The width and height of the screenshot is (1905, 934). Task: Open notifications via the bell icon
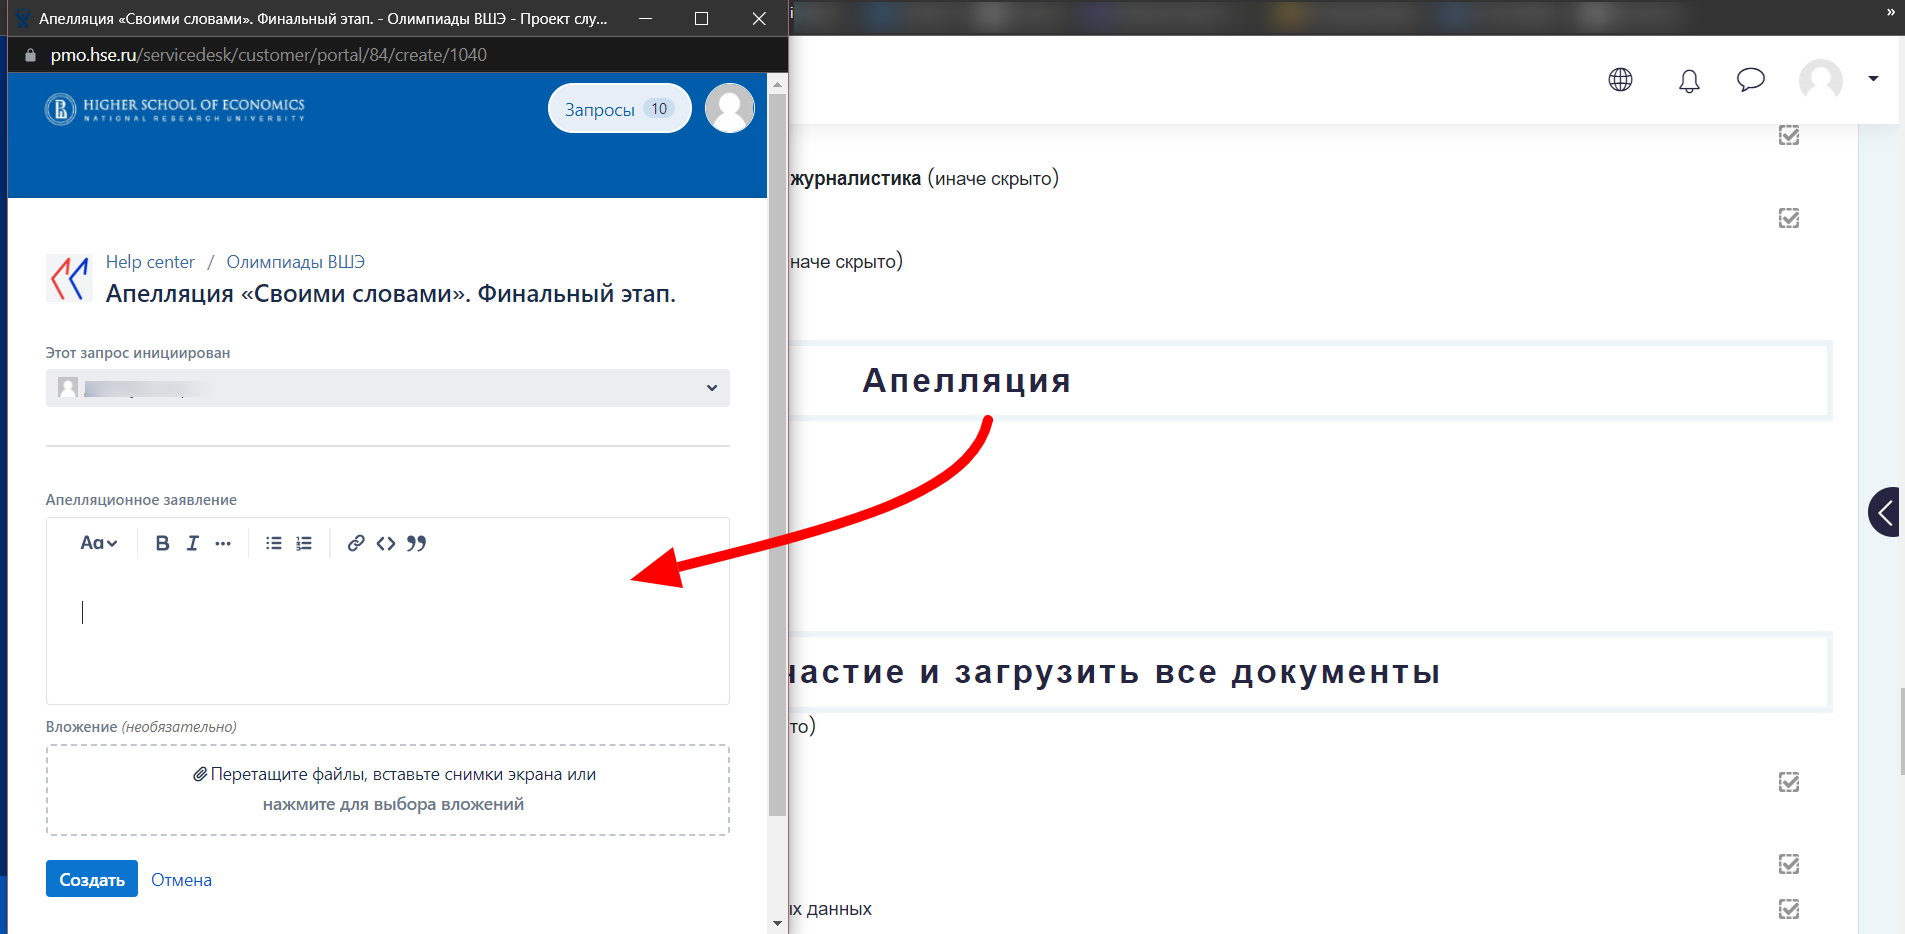(x=1689, y=81)
